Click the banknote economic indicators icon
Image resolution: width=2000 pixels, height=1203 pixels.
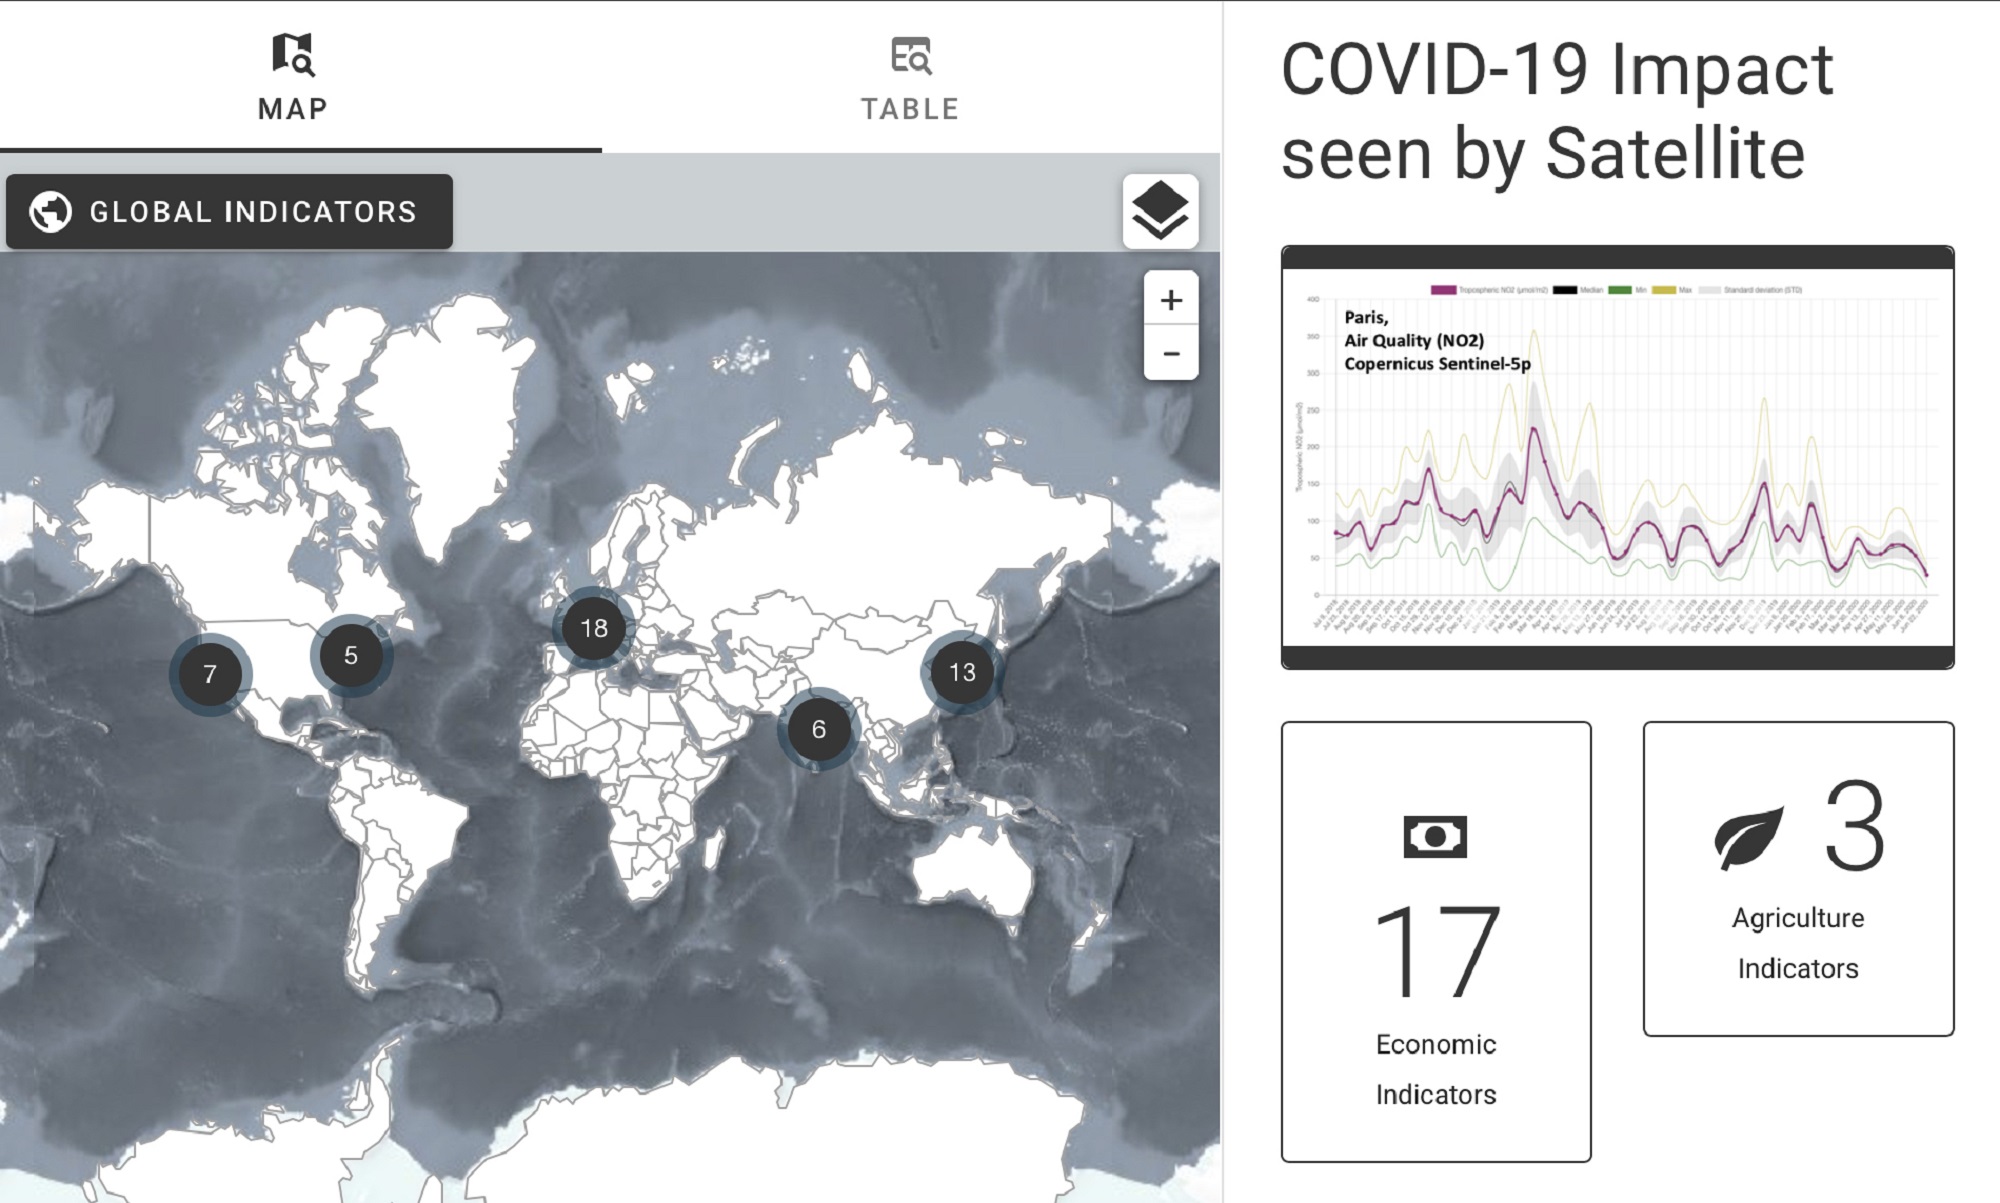(x=1435, y=836)
